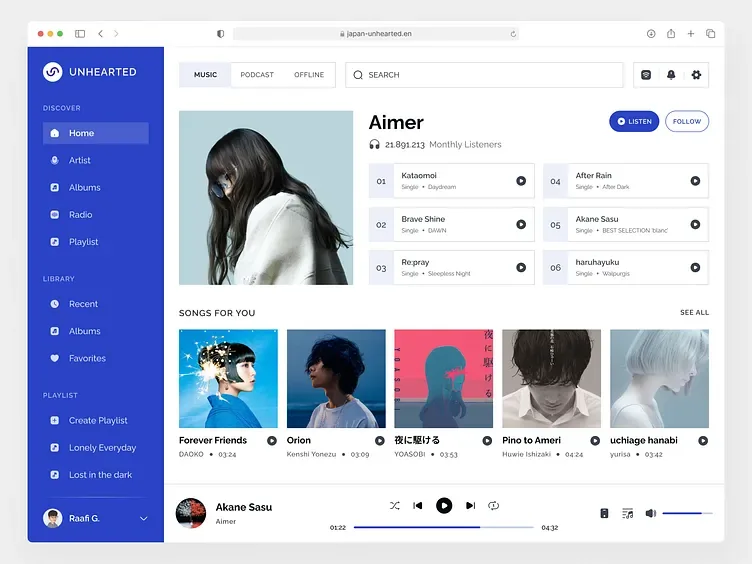Play uchiage hanabi by yurisa
The image size is (752, 564).
click(703, 440)
